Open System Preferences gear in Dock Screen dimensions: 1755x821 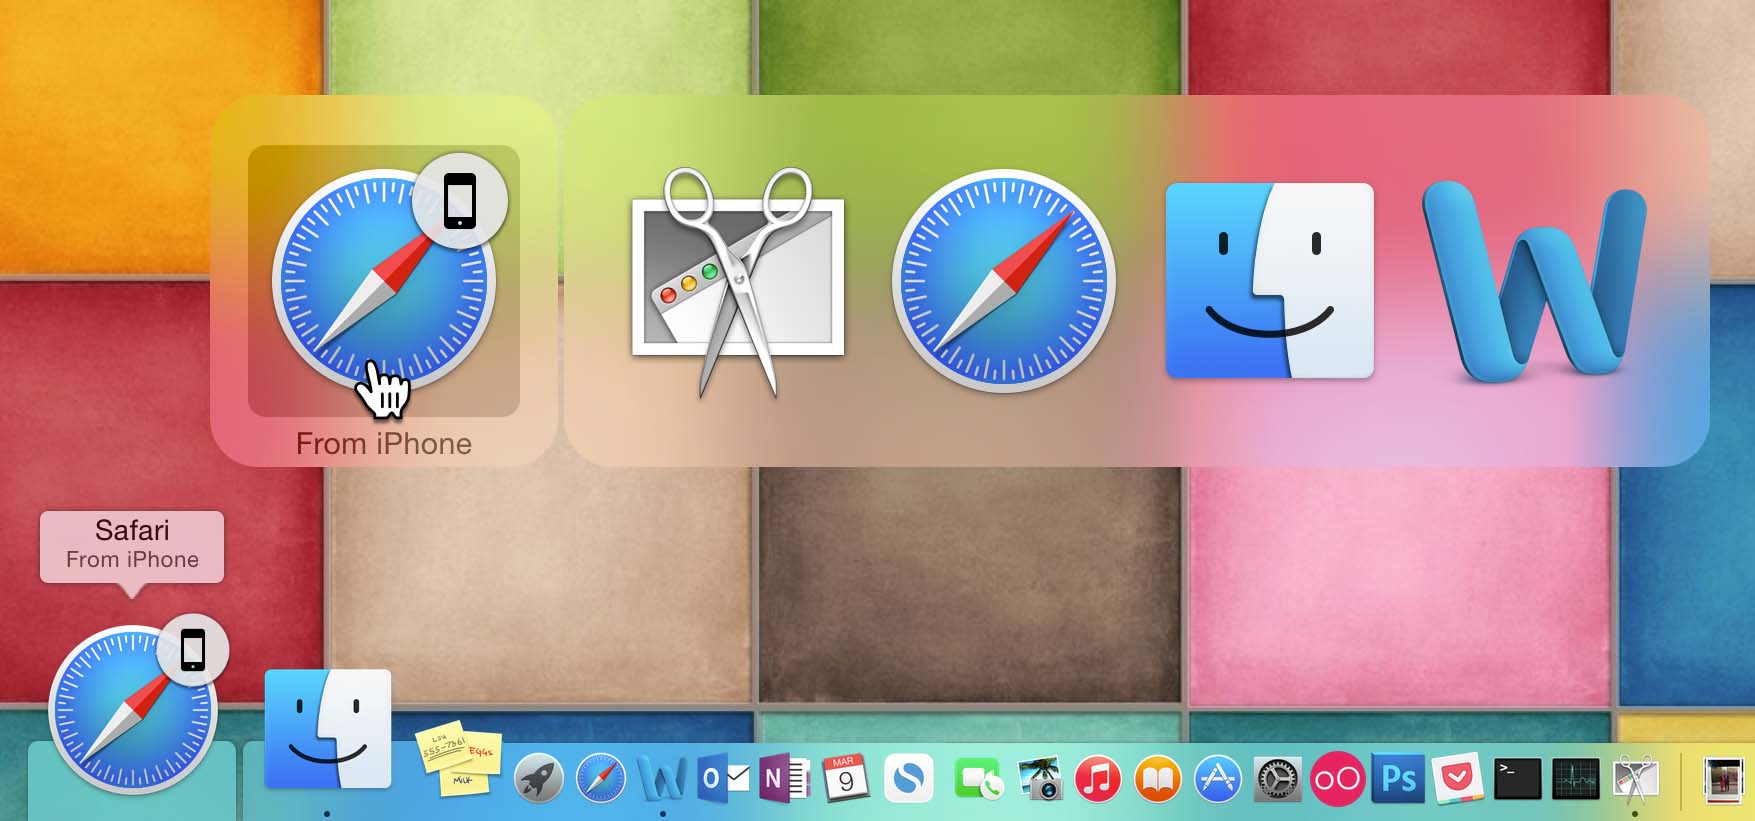click(x=1278, y=778)
